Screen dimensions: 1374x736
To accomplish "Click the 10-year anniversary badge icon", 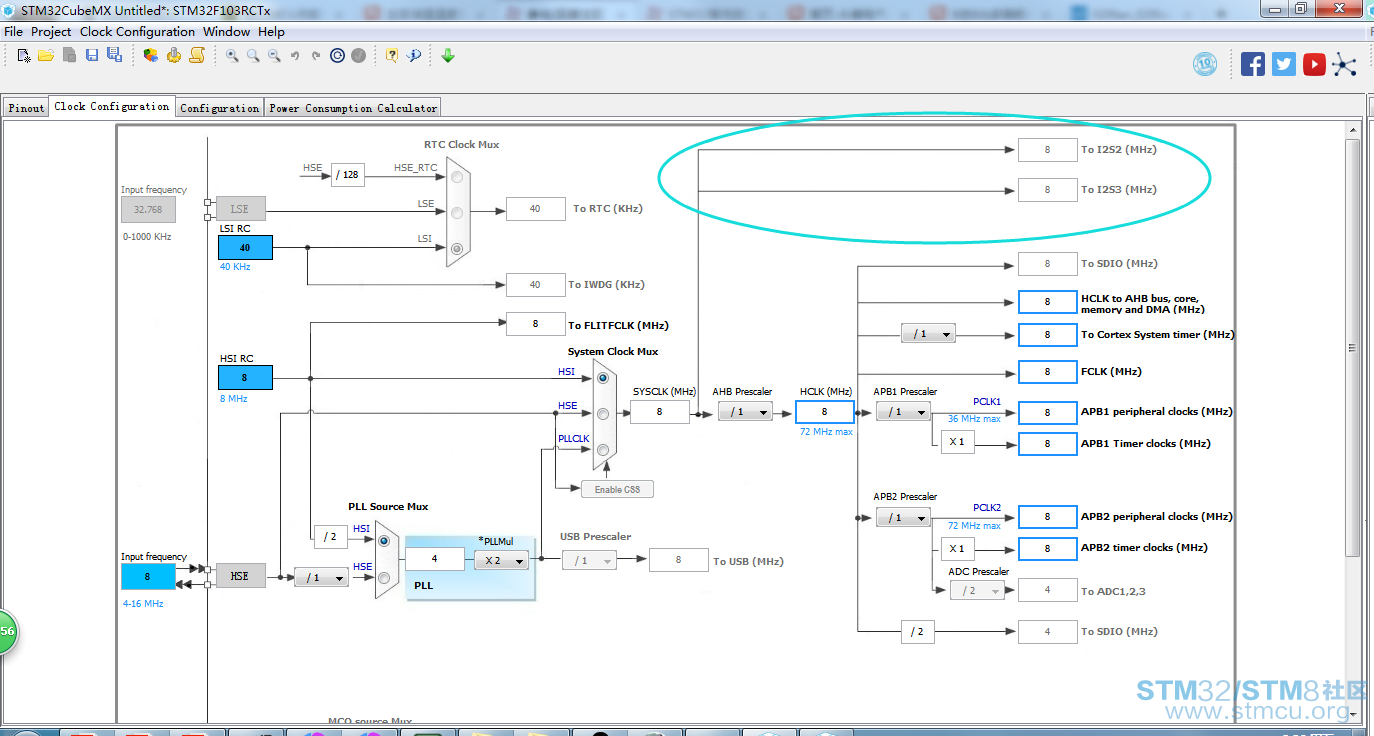I will point(1205,64).
